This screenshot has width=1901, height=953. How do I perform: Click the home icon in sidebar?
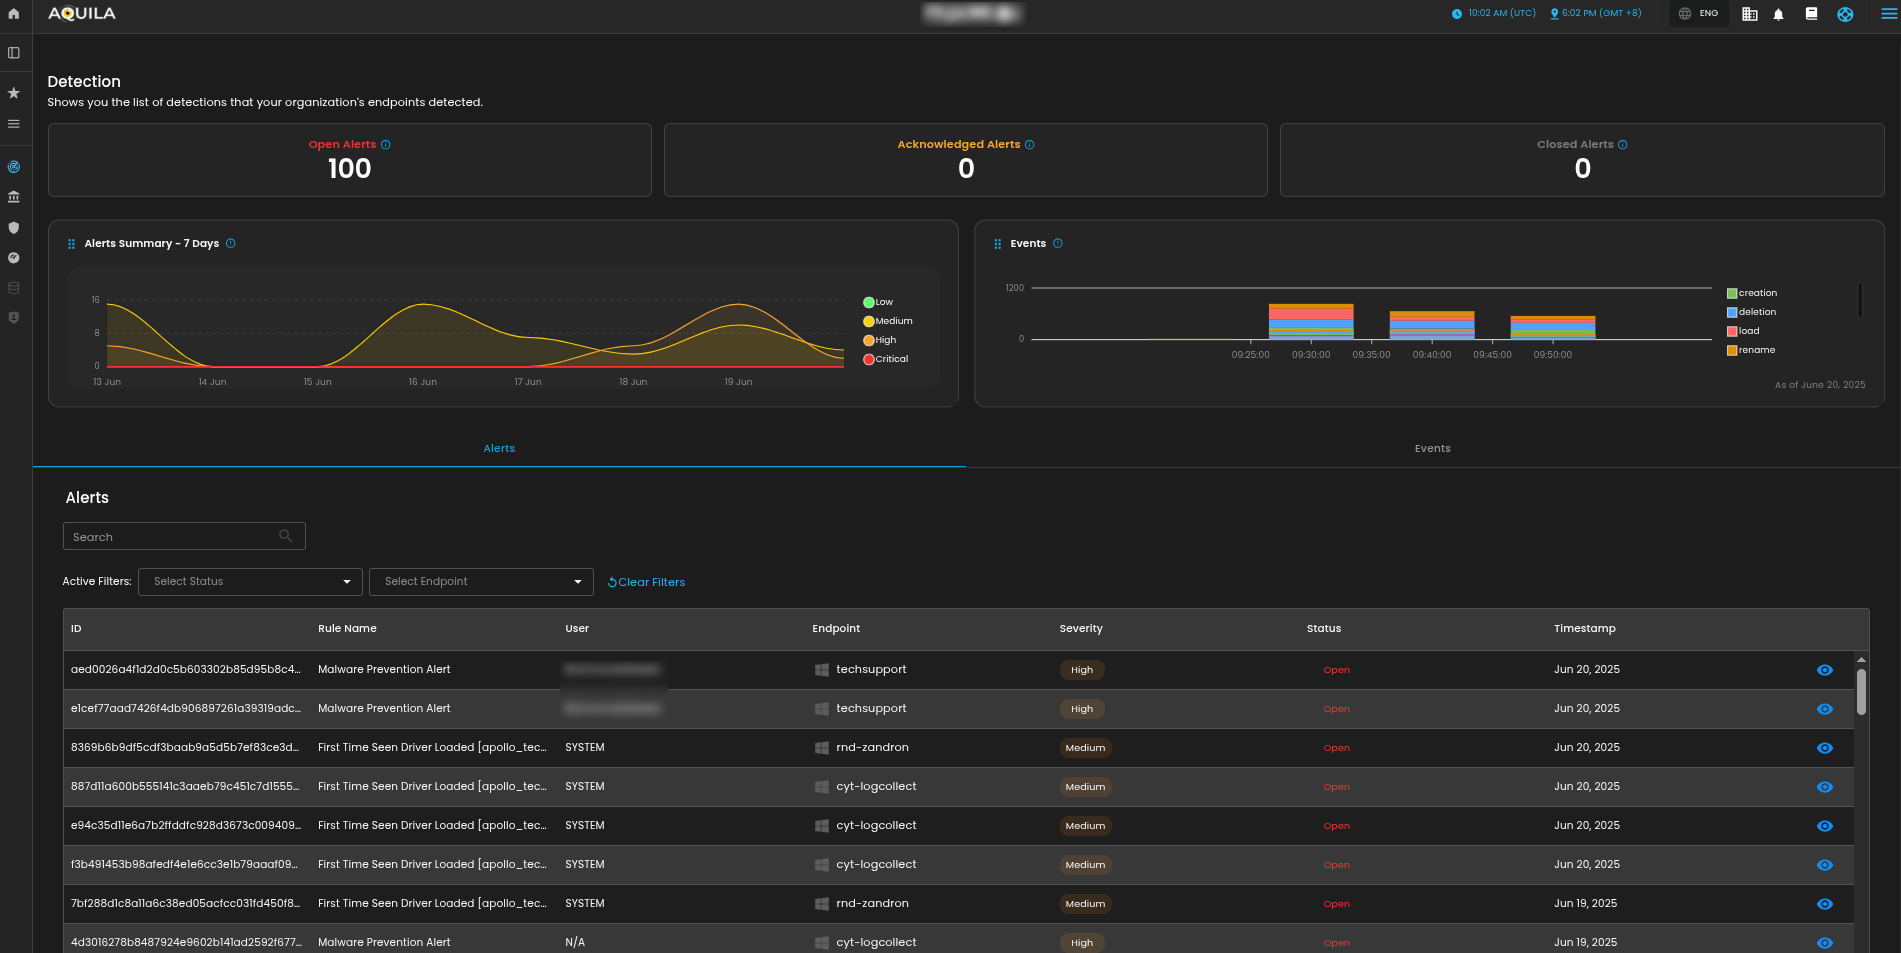pyautogui.click(x=14, y=14)
